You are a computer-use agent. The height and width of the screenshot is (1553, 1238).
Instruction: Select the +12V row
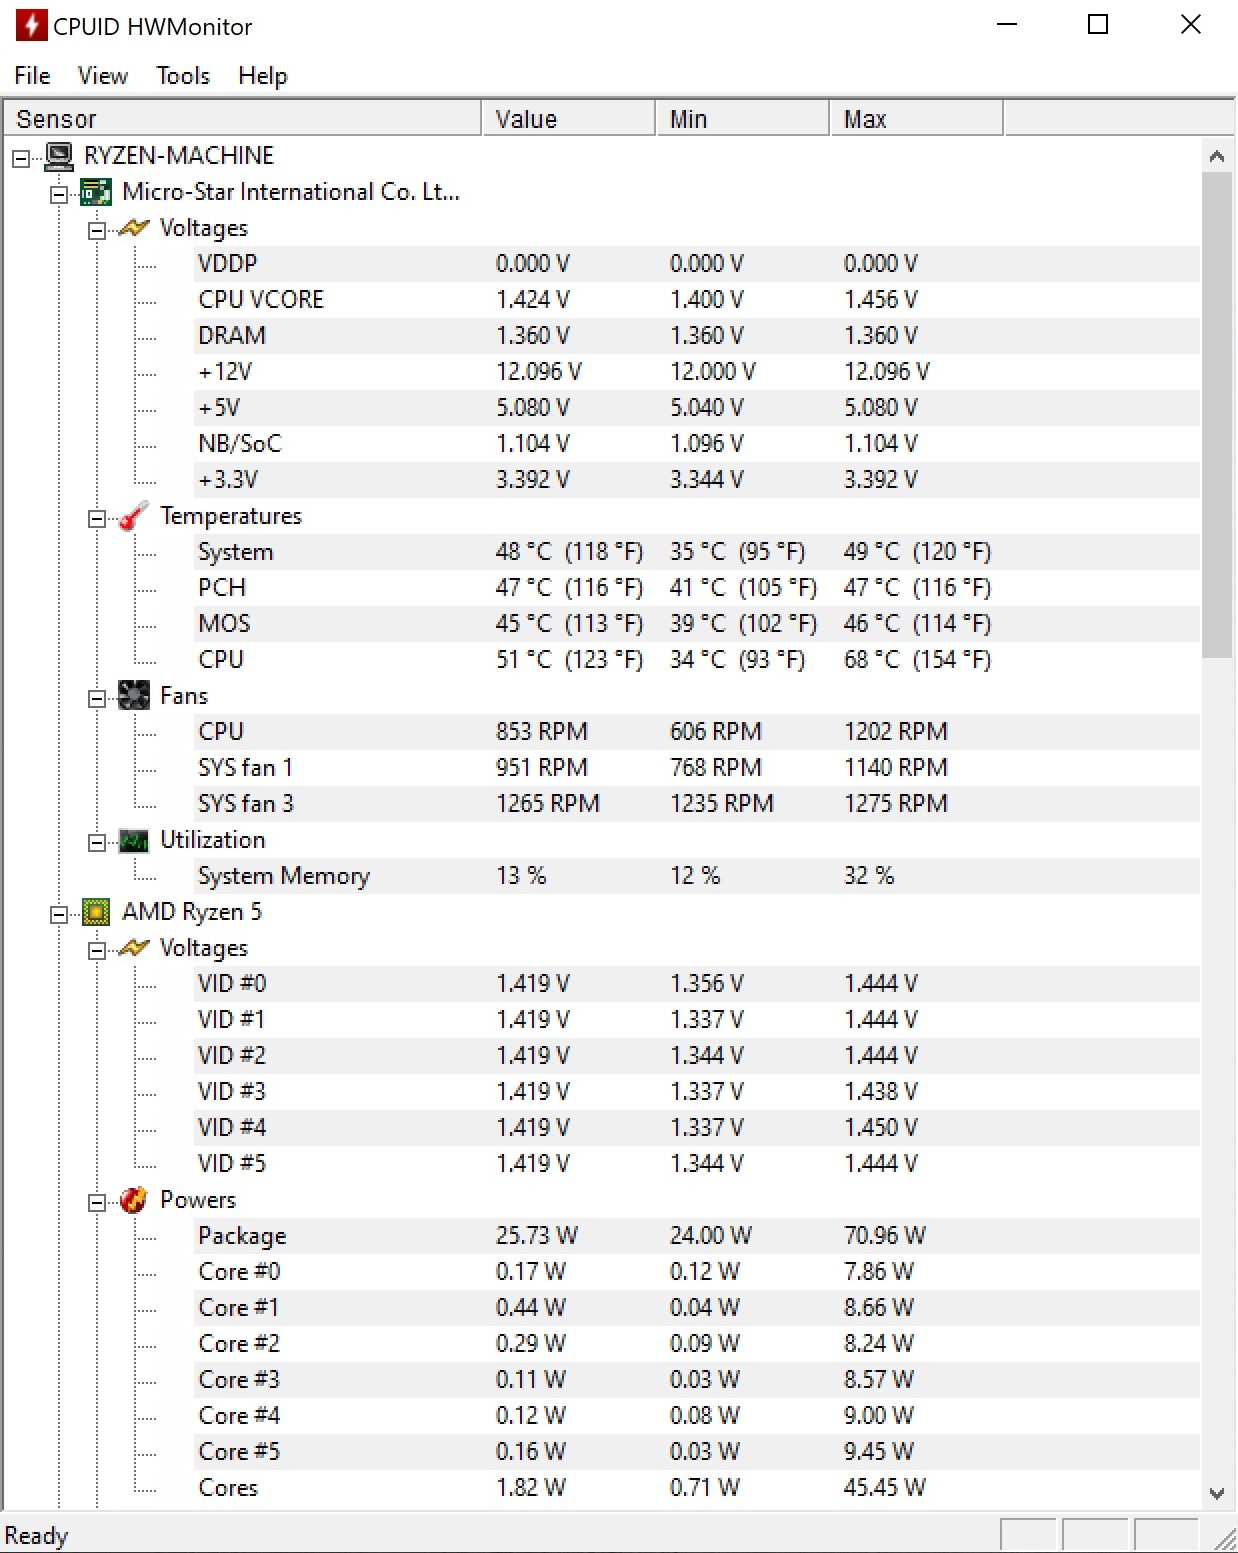coord(698,372)
